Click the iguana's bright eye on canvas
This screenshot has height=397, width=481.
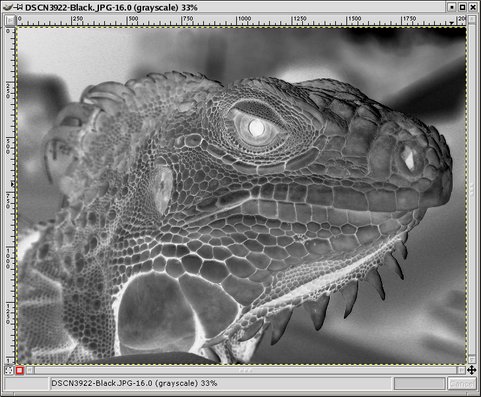[256, 128]
